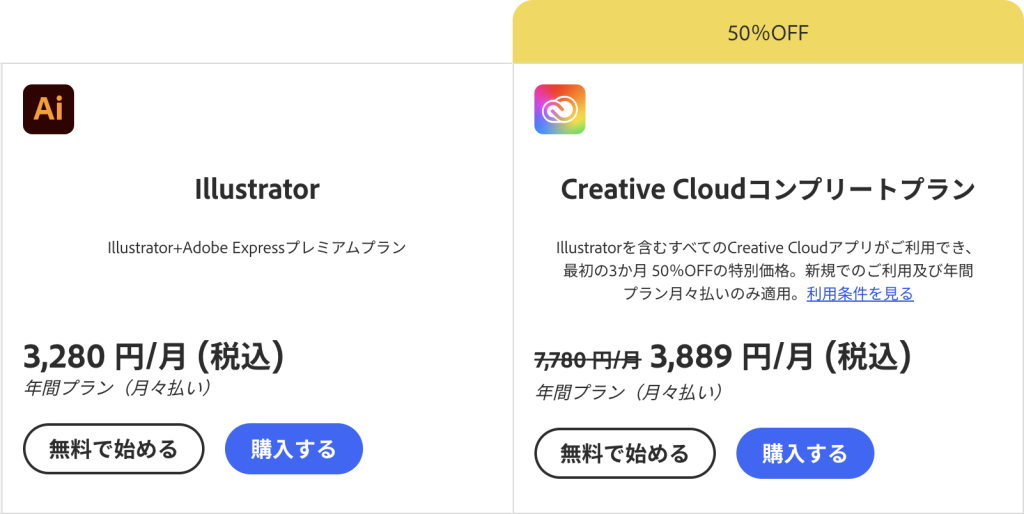Click the Illustrator+Adobe Expressプレミアムプラン subtitle
This screenshot has height=514, width=1024.
point(257,248)
